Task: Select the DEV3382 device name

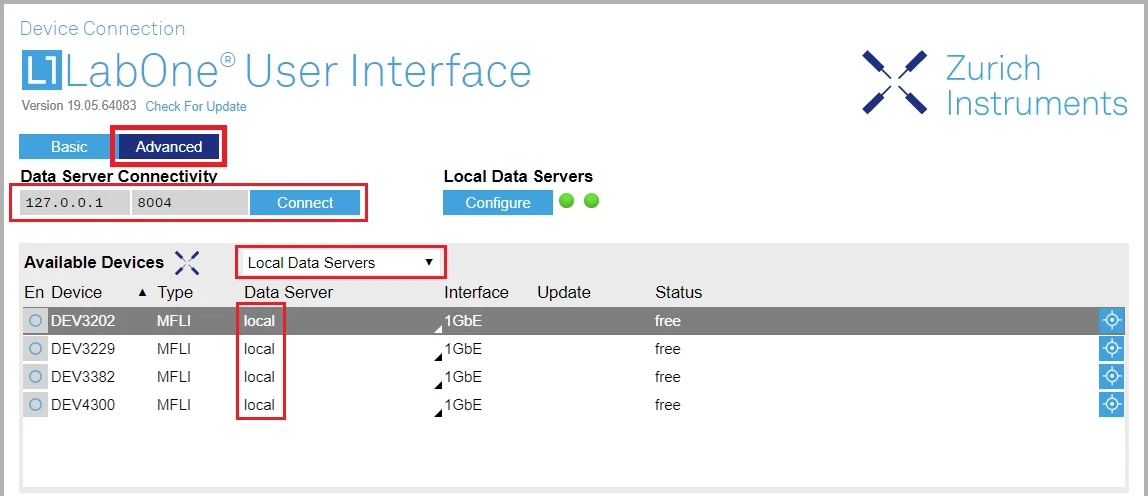Action: coord(83,377)
